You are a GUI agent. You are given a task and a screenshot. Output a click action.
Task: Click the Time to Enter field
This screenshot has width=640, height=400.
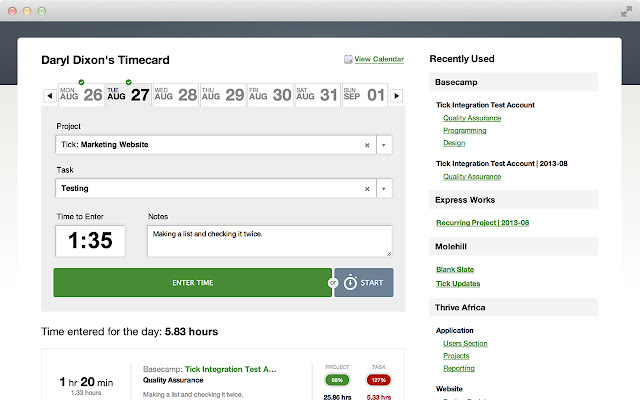pyautogui.click(x=90, y=241)
